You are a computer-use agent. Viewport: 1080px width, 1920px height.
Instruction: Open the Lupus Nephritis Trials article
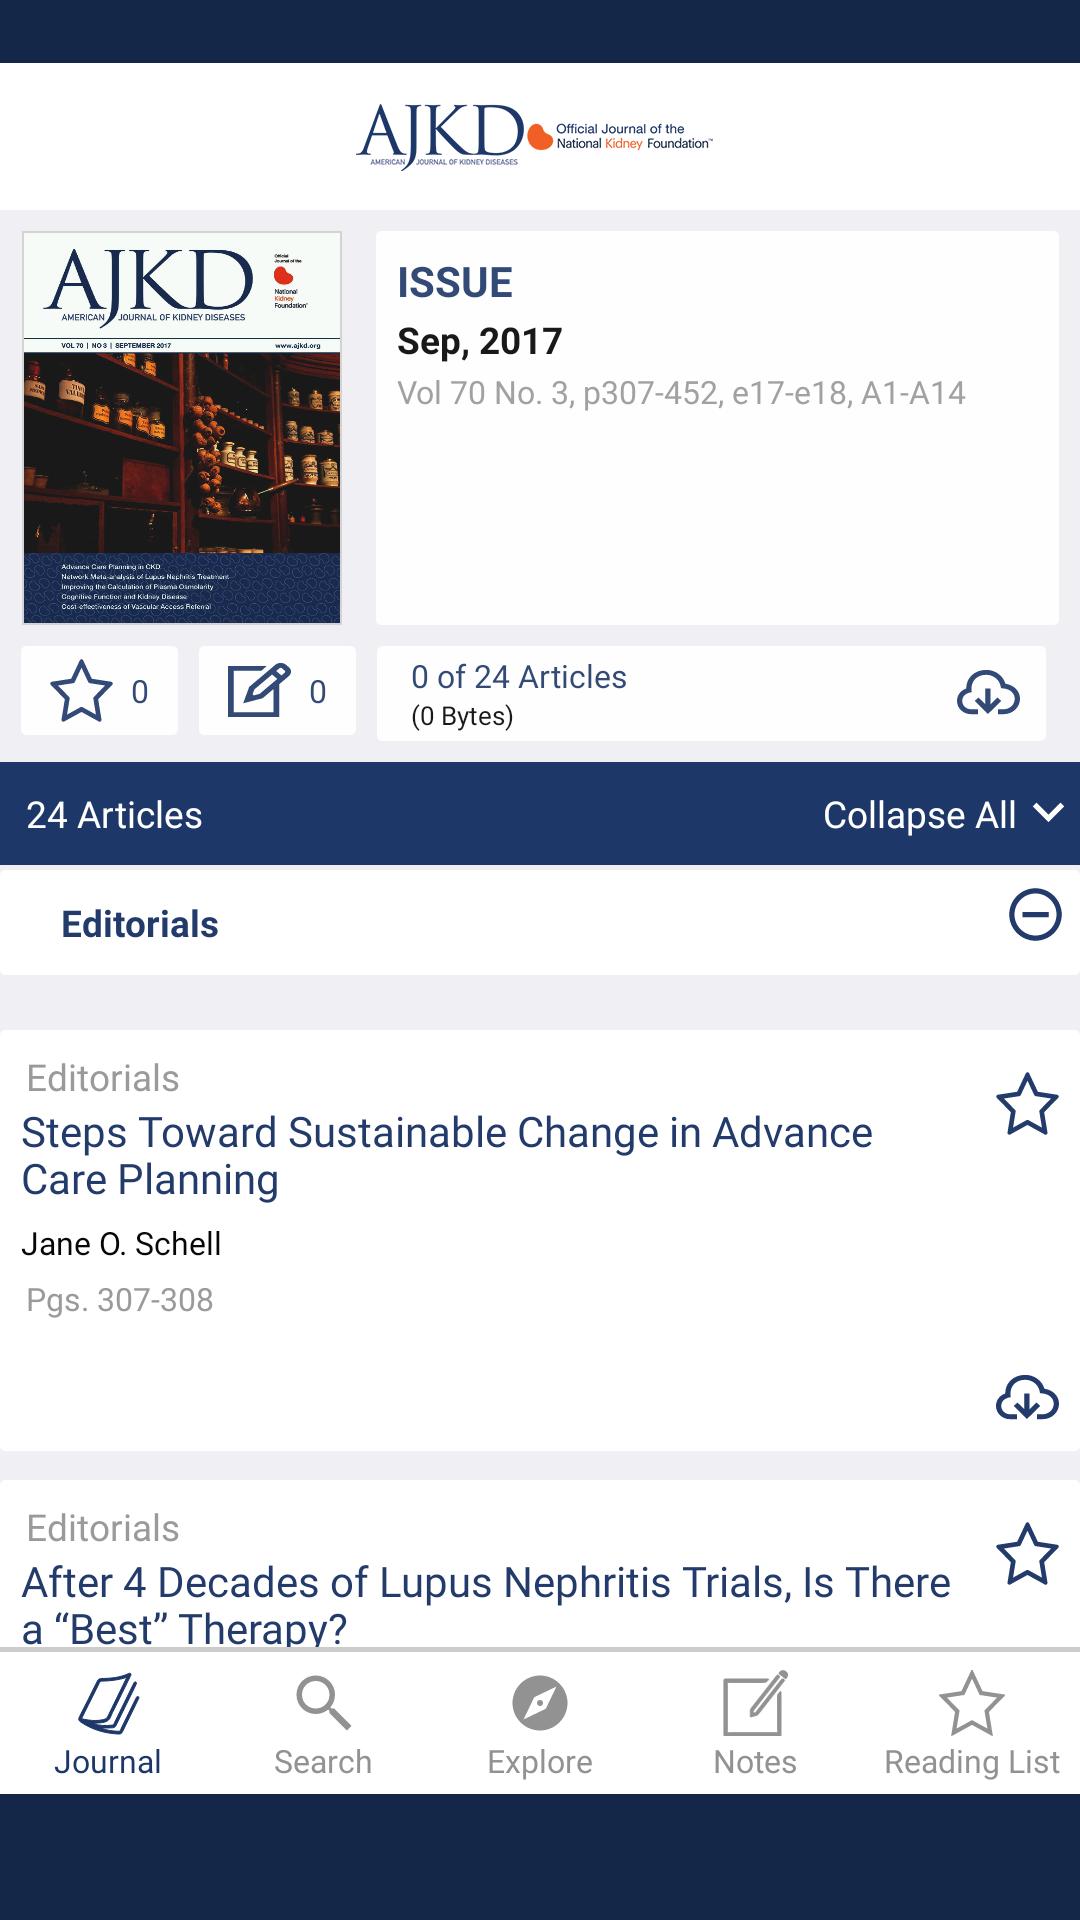[486, 1603]
